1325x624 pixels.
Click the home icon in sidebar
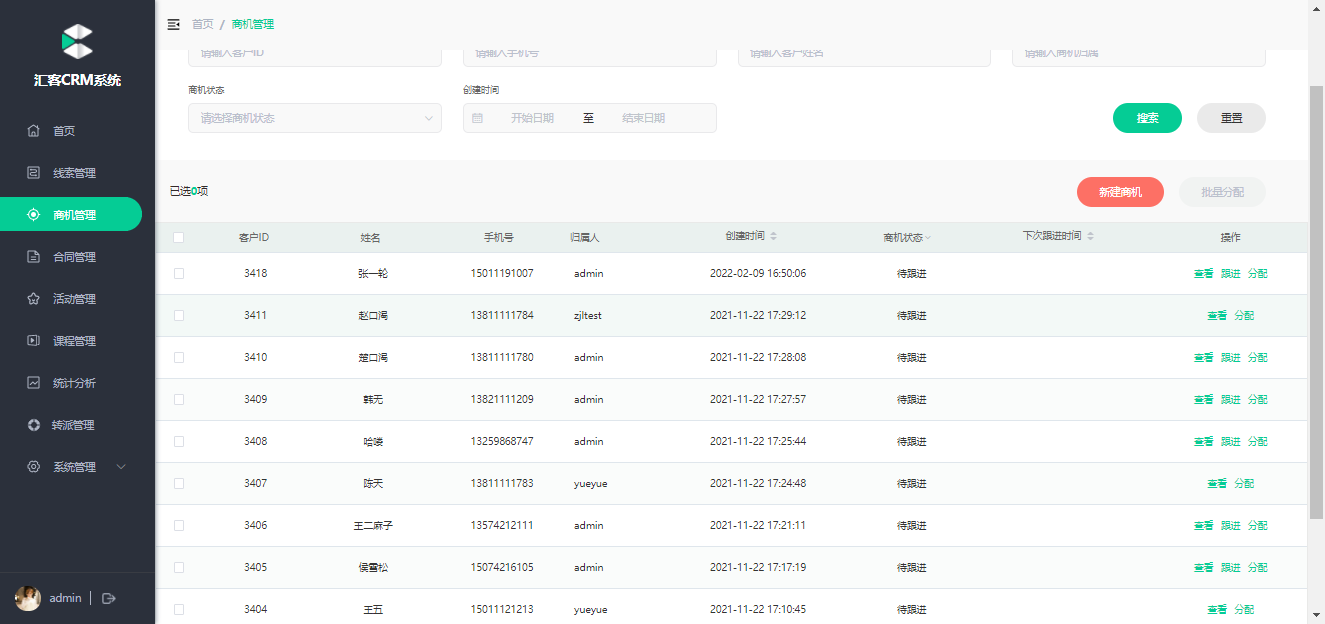pyautogui.click(x=33, y=131)
